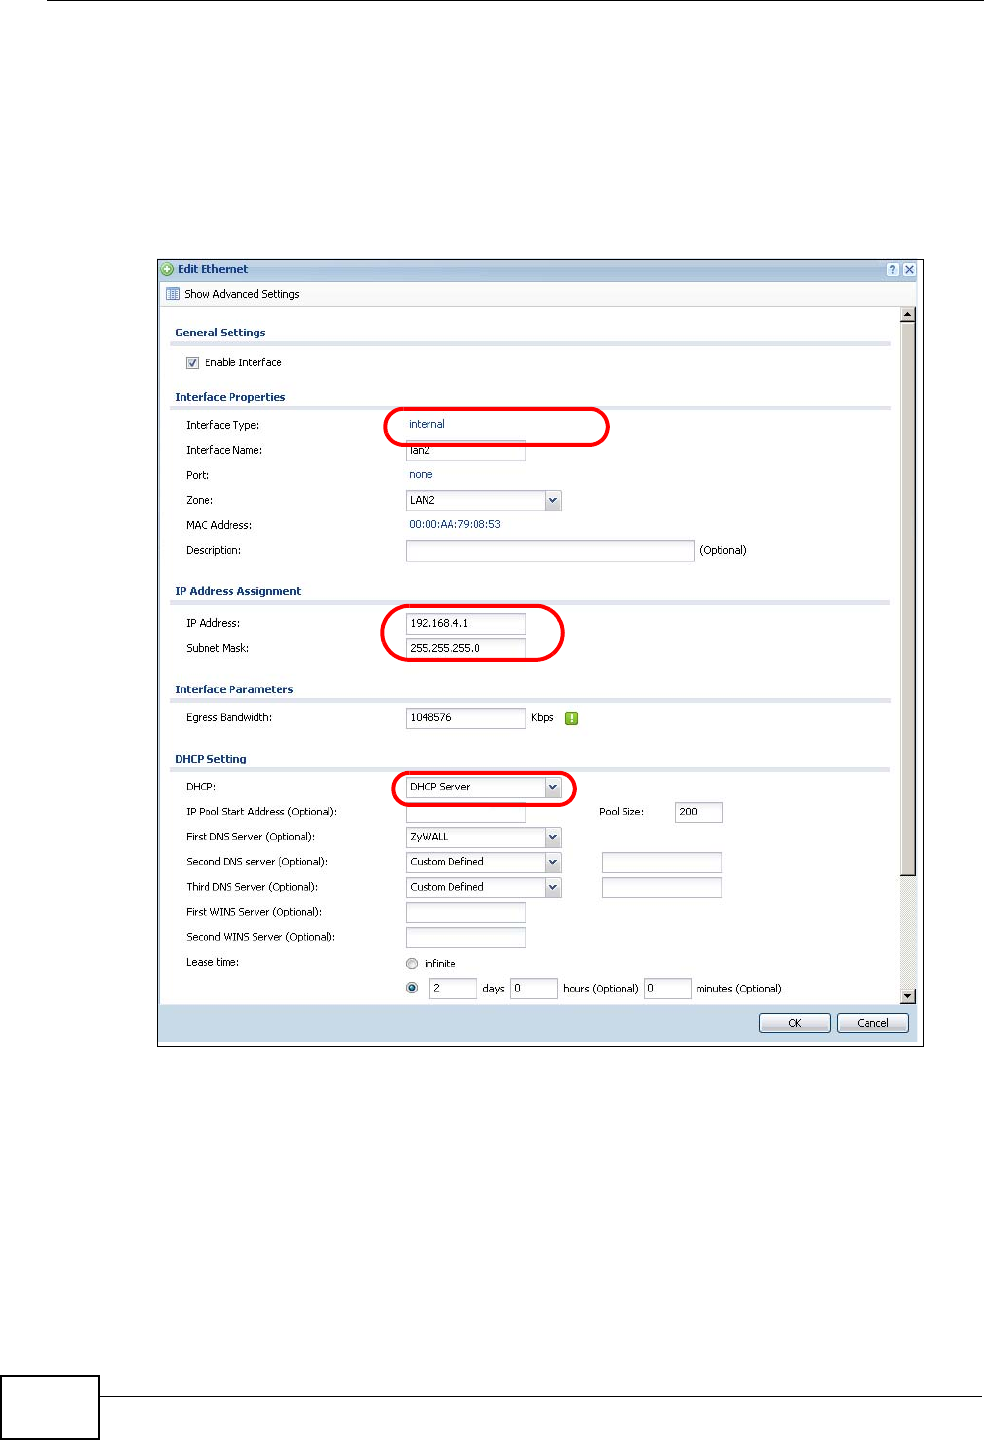Click the Third DNS Server custom address field
The image size is (984, 1440).
click(662, 887)
